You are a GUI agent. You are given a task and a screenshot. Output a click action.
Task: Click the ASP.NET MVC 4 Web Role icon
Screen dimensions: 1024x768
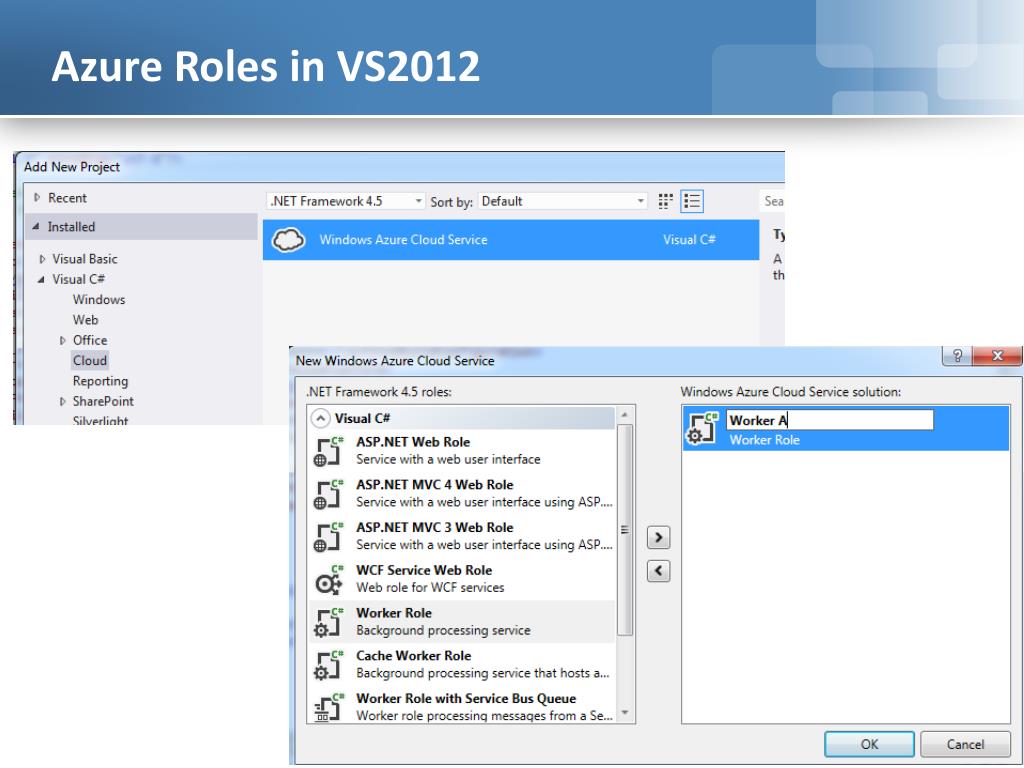pyautogui.click(x=328, y=494)
